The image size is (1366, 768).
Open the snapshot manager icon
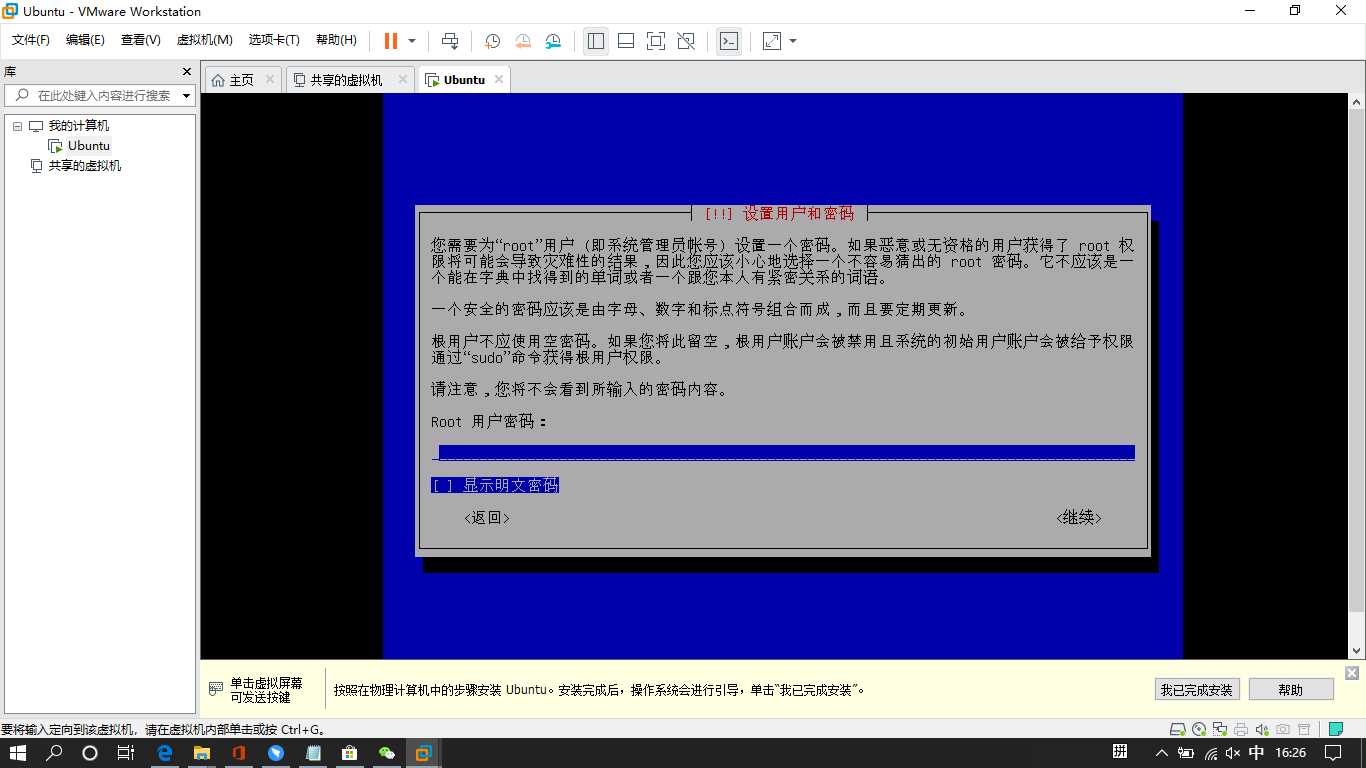(553, 41)
